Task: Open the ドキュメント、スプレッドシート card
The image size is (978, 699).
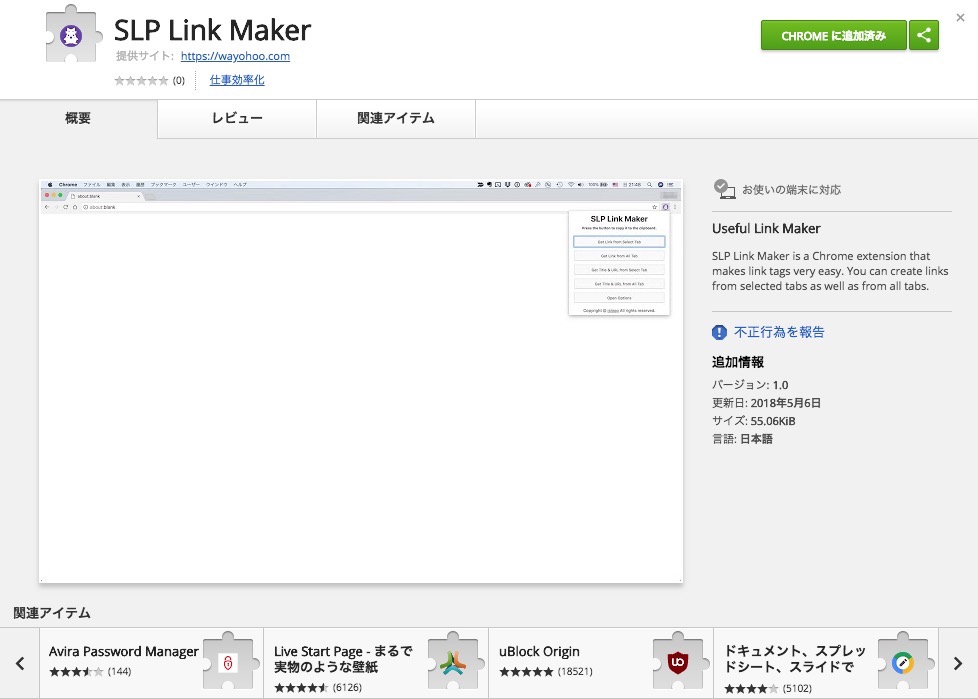Action: [x=826, y=663]
